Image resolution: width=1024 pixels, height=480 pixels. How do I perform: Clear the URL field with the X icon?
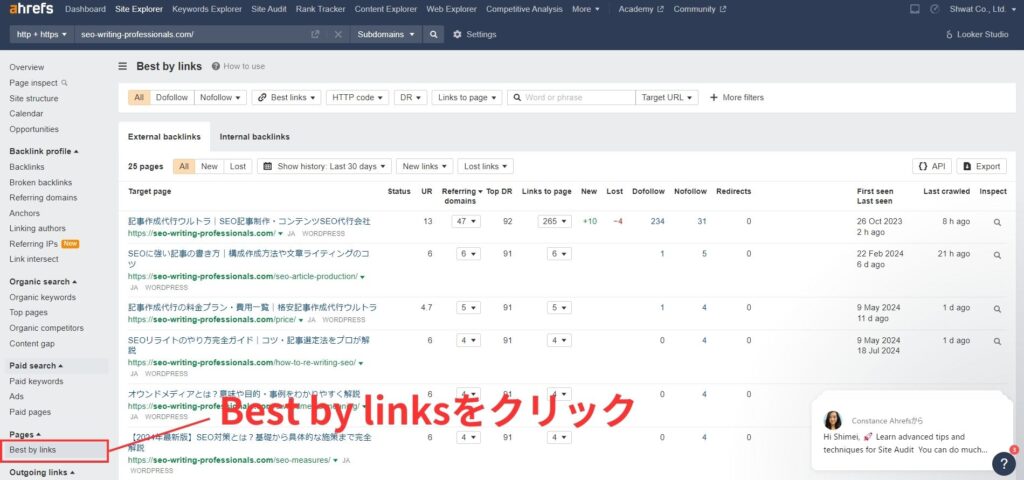coord(338,35)
